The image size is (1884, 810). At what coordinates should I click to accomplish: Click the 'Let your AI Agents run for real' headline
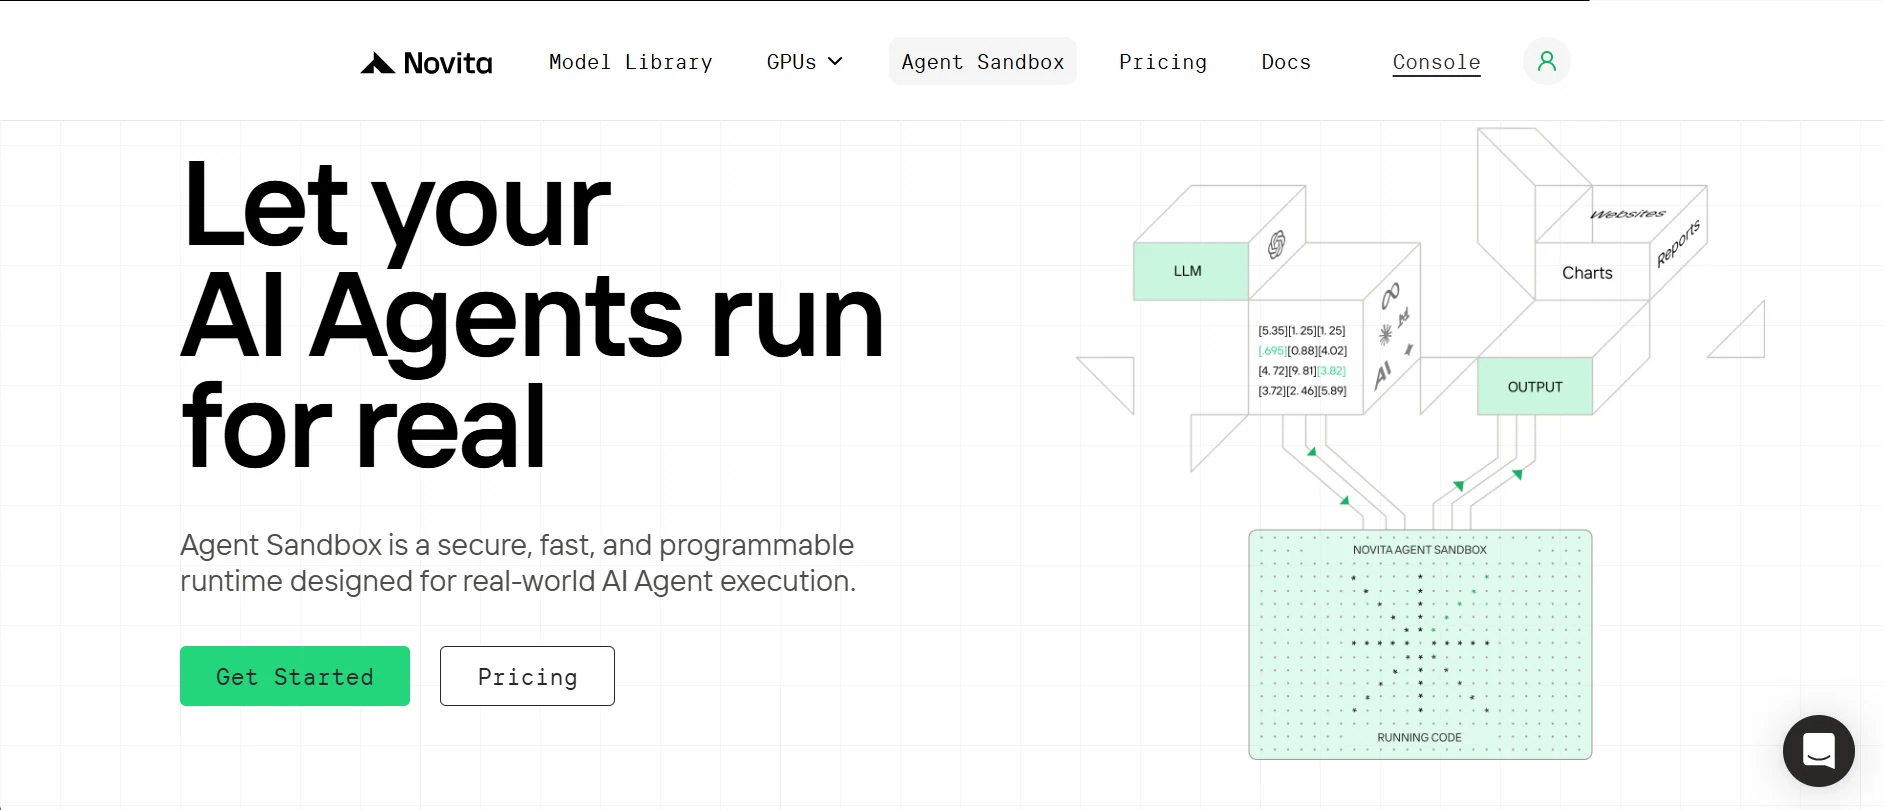pyautogui.click(x=533, y=315)
